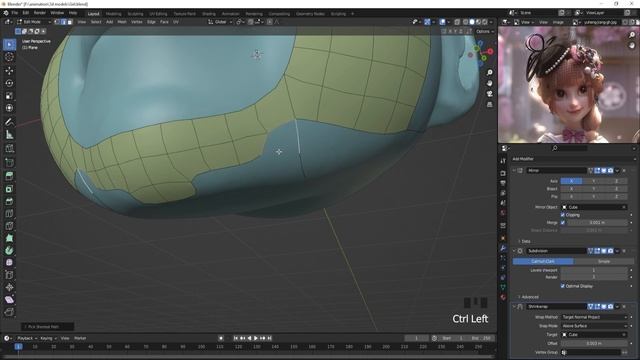640x360 pixels.
Task: Open the Mesh menu in viewport header
Action: 122,22
